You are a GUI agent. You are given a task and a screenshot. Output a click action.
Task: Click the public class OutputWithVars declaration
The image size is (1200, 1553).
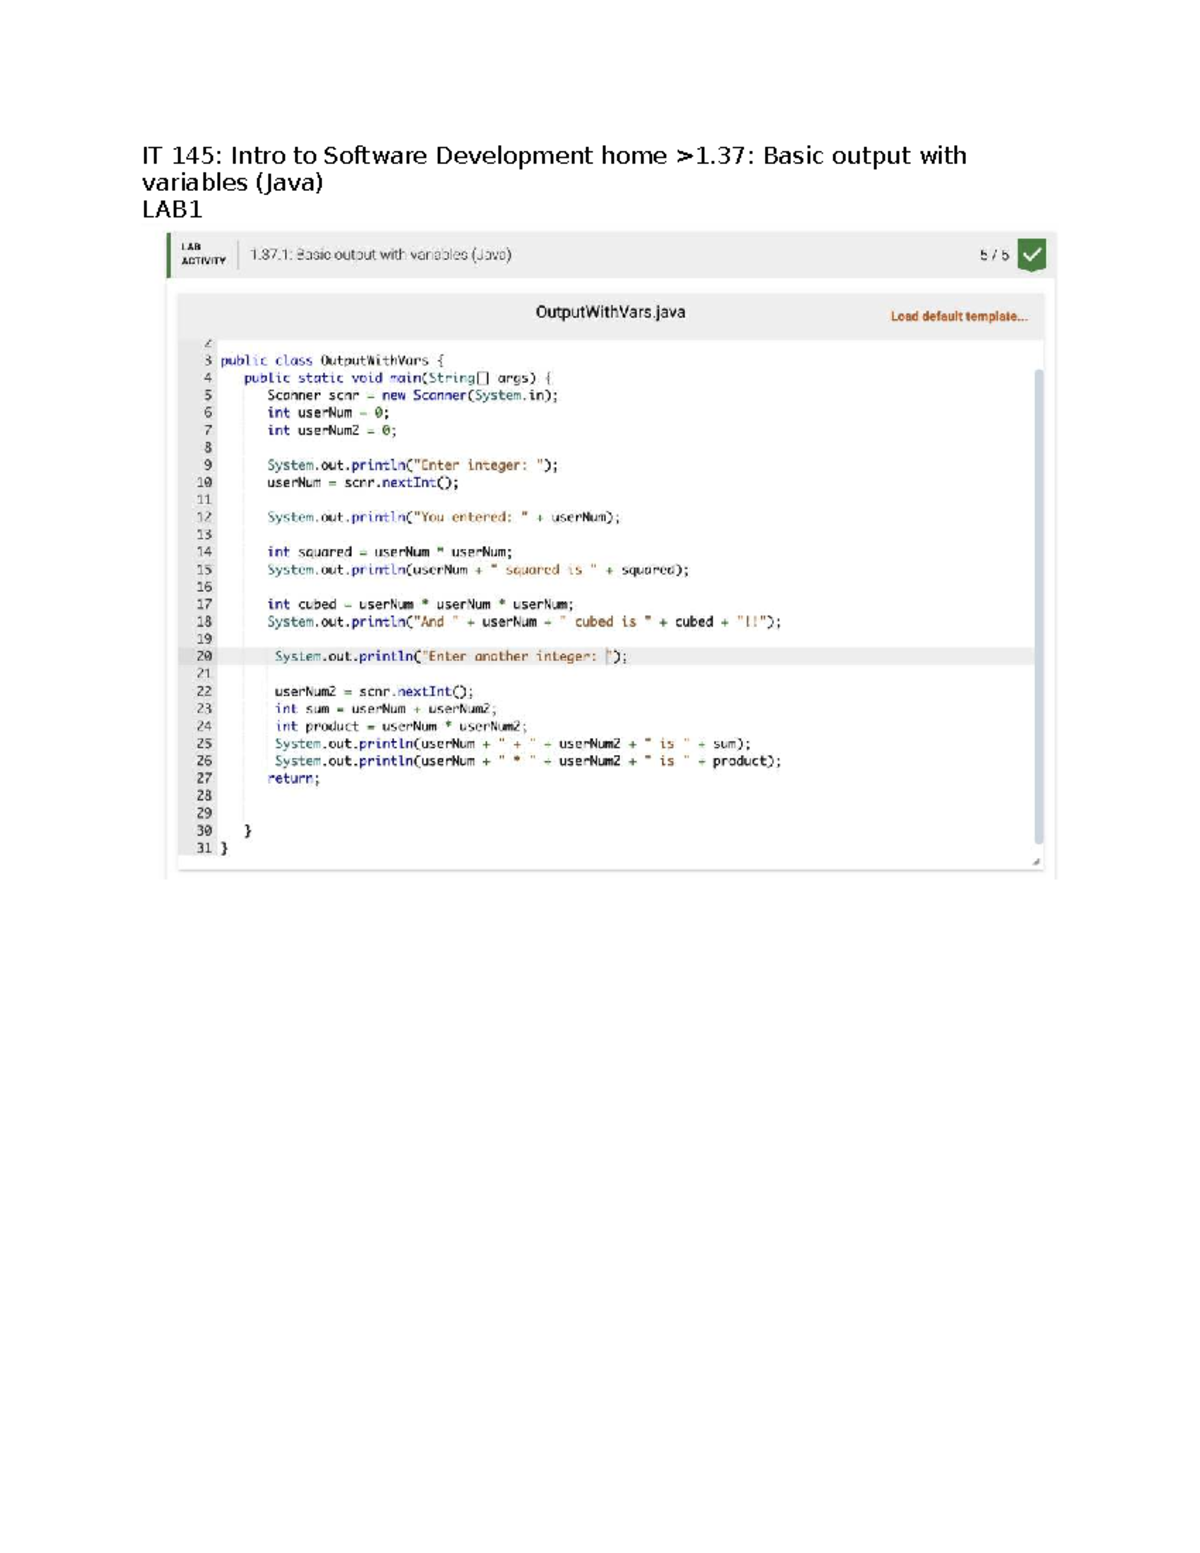[x=332, y=360]
